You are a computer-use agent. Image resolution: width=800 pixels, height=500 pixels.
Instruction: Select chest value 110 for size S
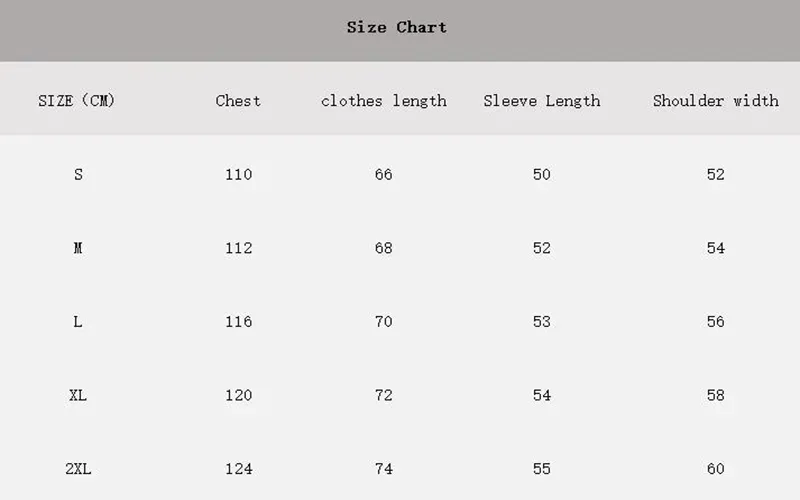(x=239, y=174)
